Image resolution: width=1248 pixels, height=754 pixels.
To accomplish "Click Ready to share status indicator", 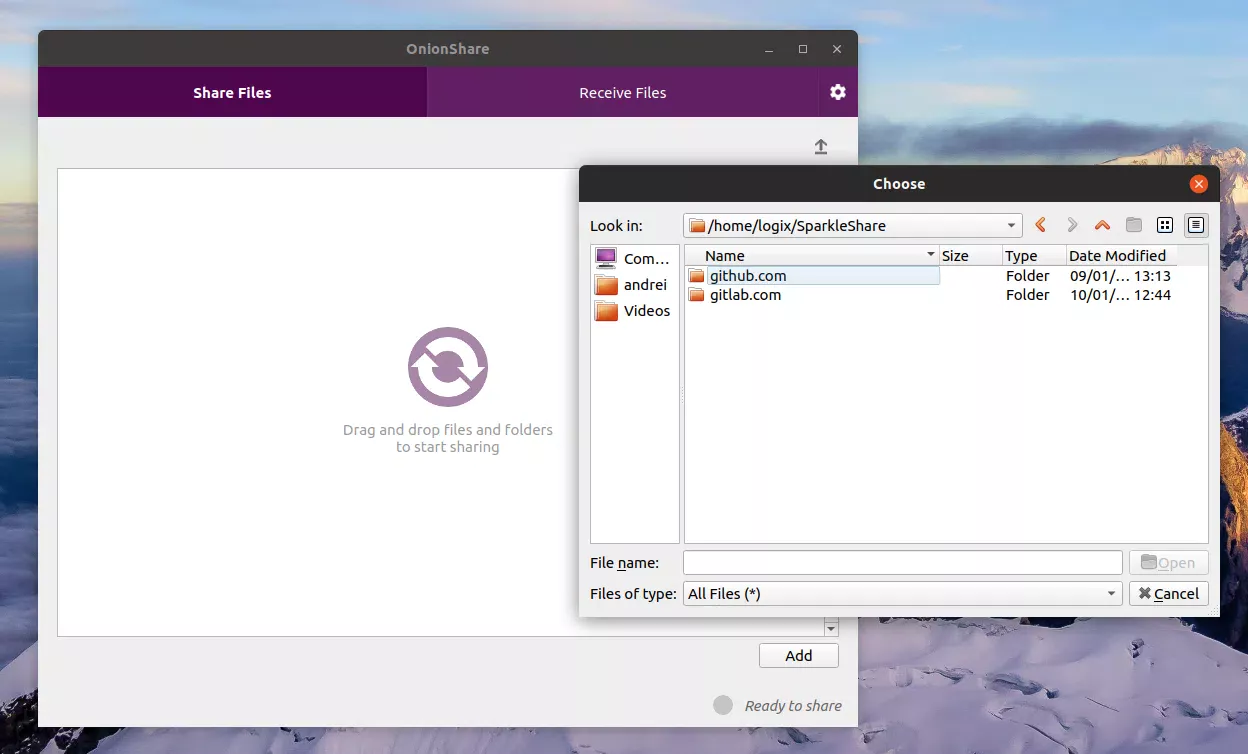I will point(723,705).
